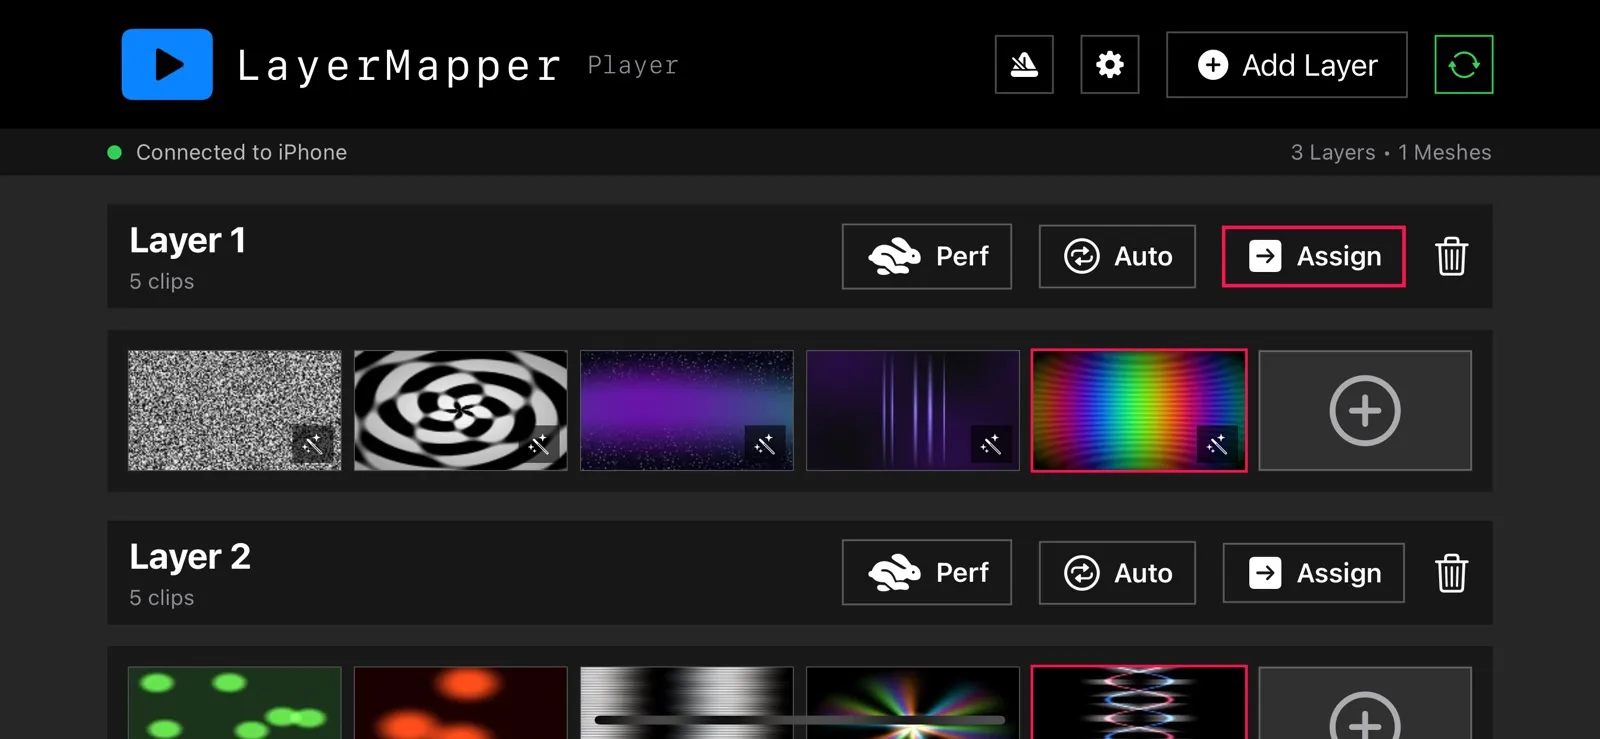Click '3 Layers • 1 Meshes' summary text
1600x739 pixels.
point(1391,152)
